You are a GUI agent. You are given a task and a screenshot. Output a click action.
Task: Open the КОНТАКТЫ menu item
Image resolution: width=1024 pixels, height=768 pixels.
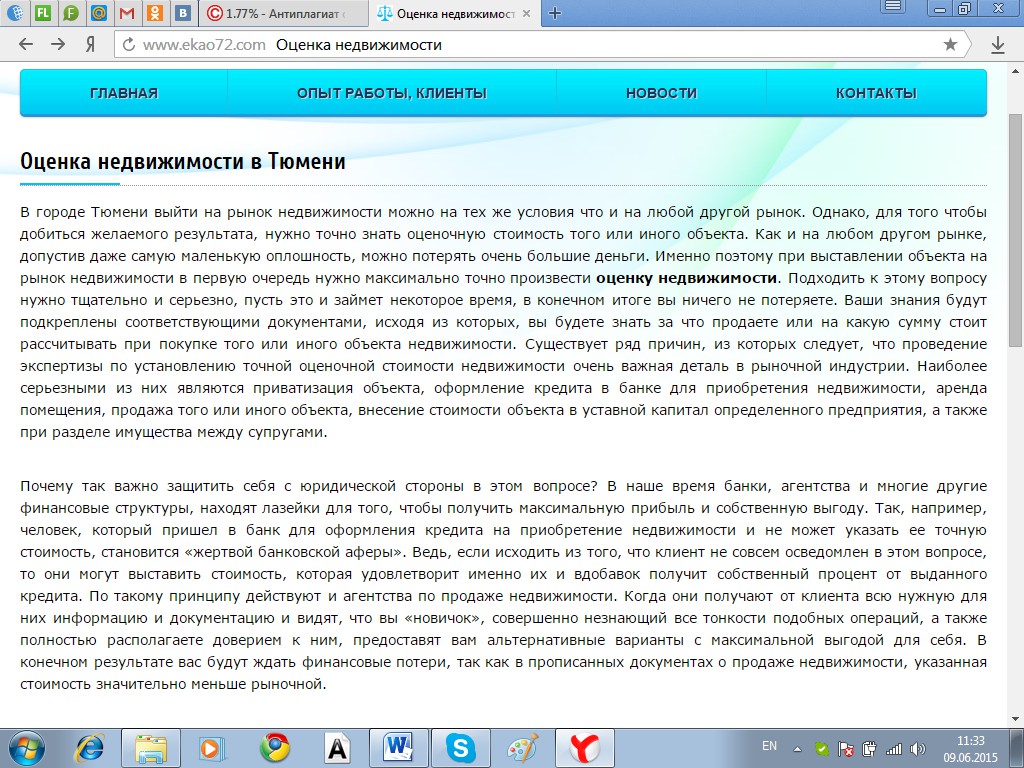click(x=876, y=93)
